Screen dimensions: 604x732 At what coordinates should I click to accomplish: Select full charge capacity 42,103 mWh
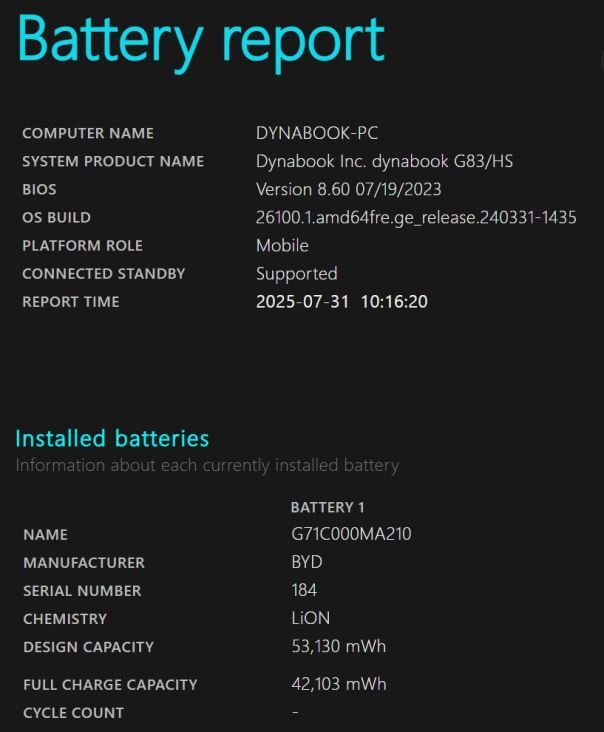[x=339, y=684]
